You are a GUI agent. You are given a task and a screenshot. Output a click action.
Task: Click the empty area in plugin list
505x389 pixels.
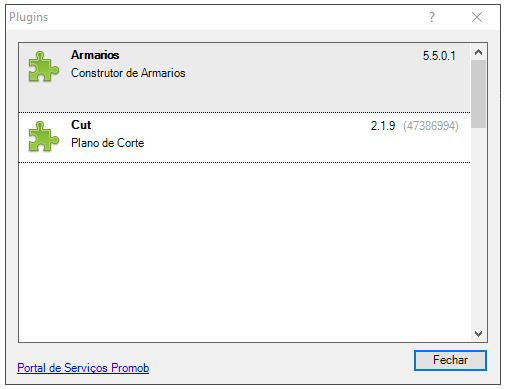click(245, 252)
